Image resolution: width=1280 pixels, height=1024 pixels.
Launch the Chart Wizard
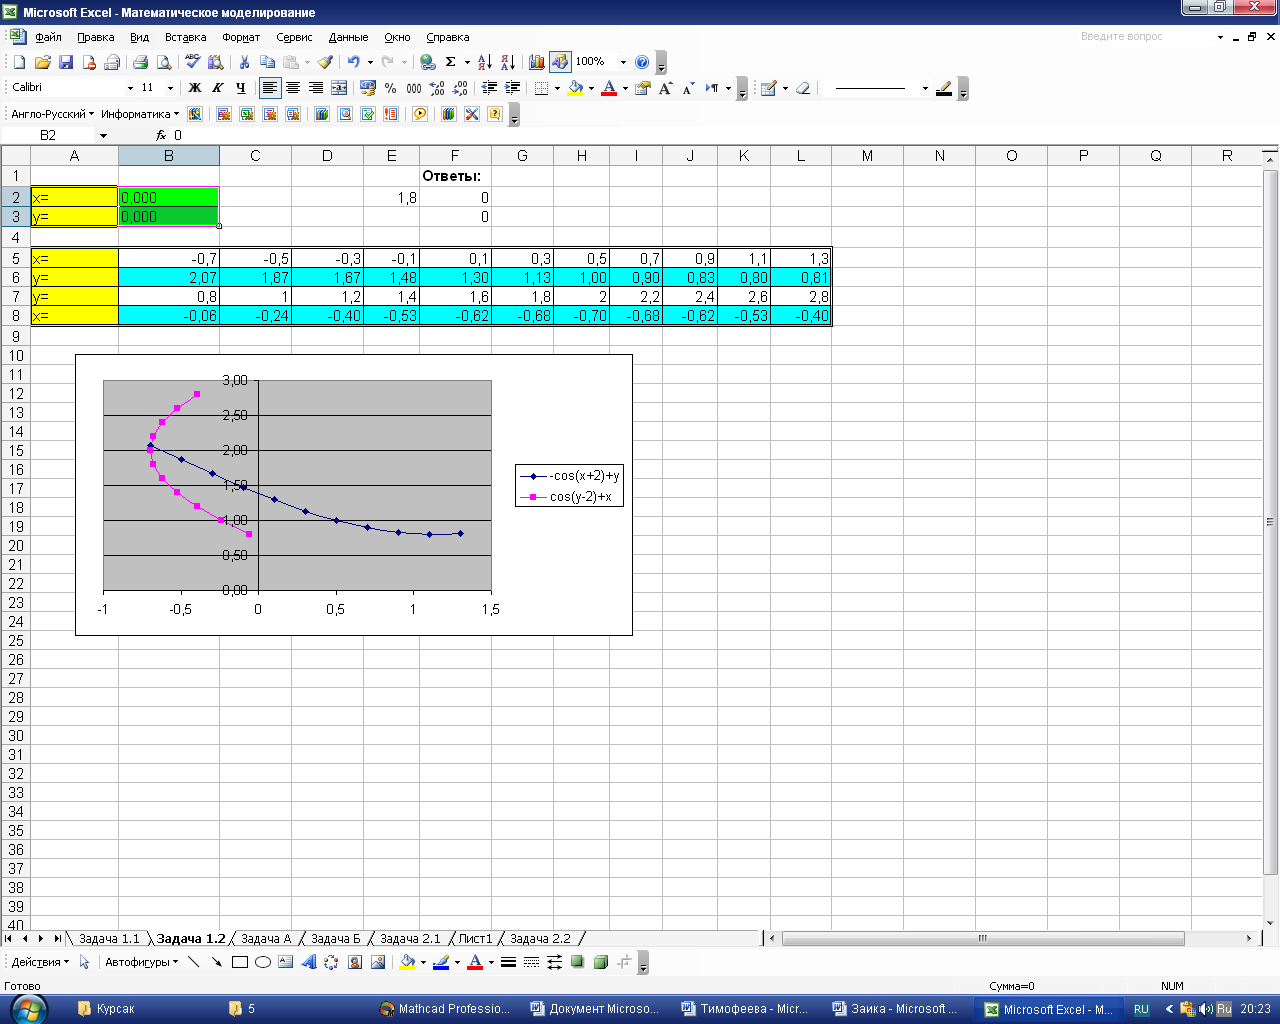coord(537,62)
